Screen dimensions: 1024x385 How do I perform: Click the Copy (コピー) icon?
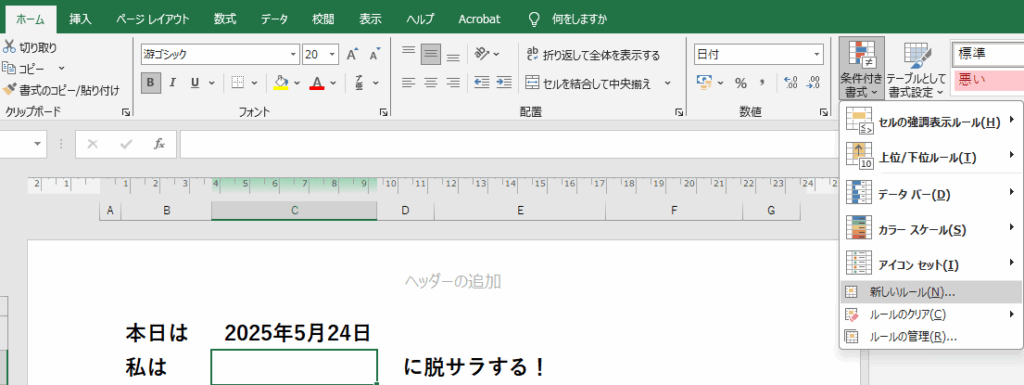(x=9, y=68)
